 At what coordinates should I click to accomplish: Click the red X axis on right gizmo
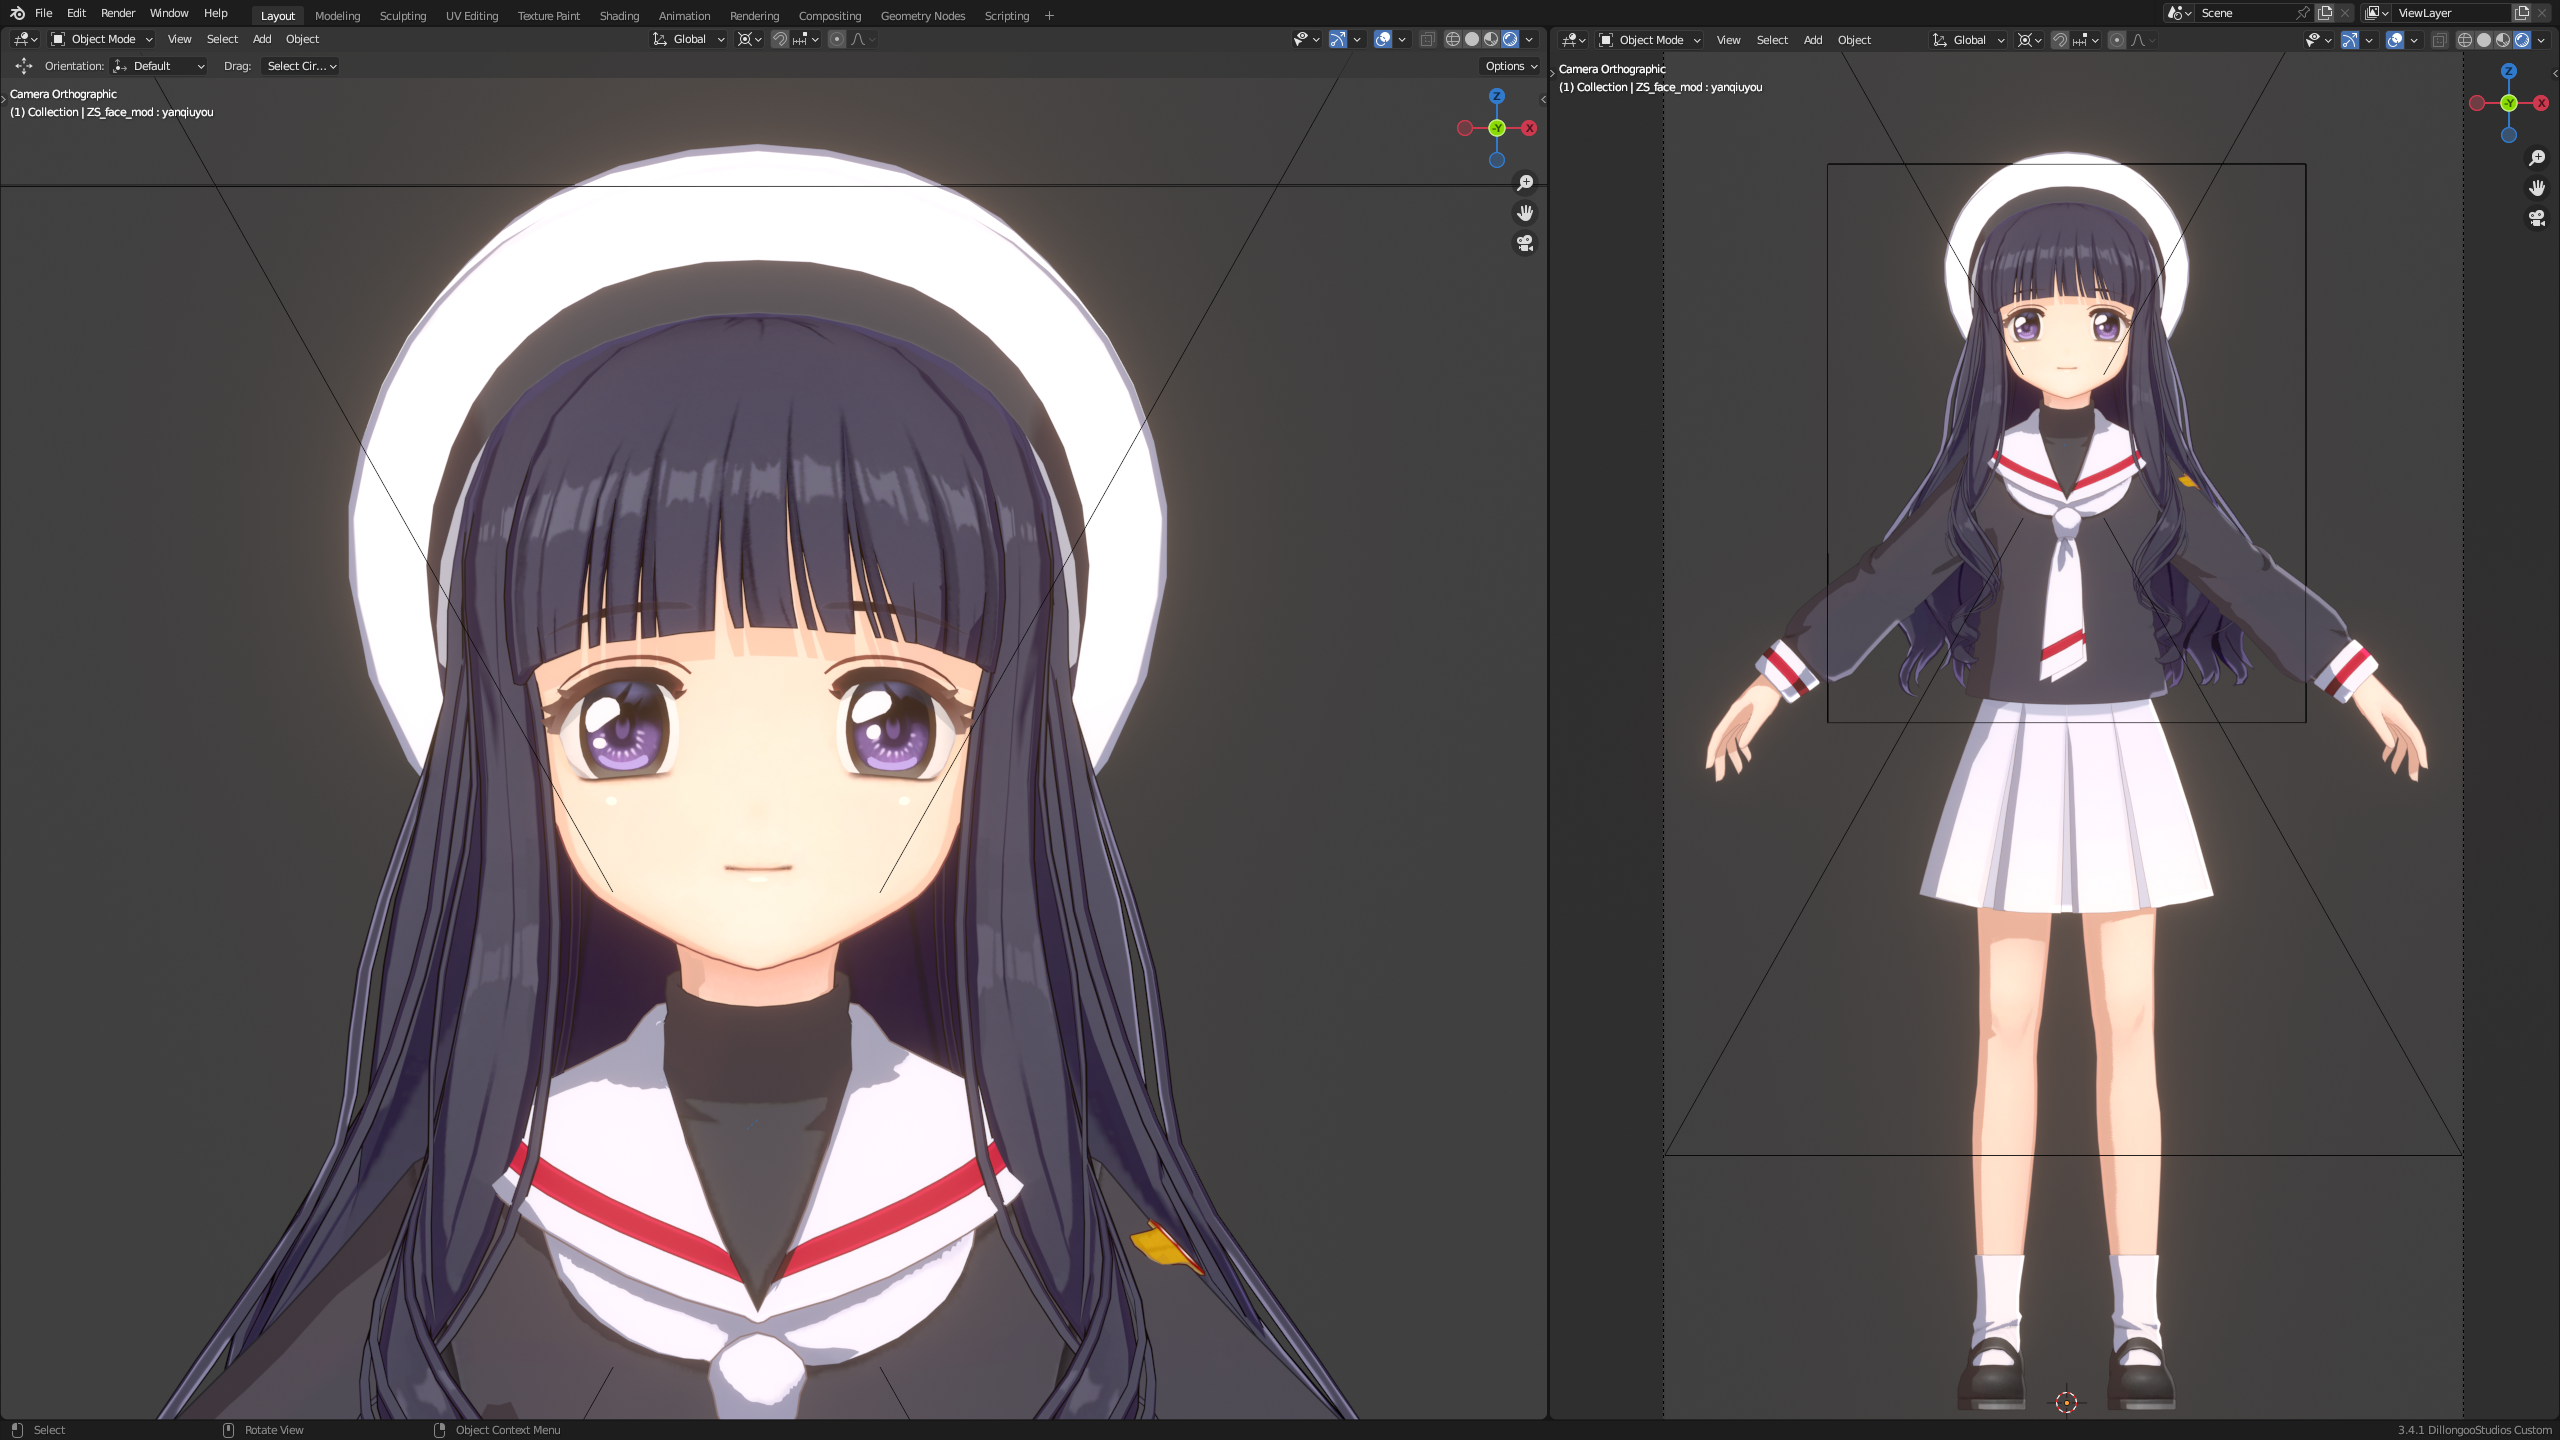[2541, 103]
